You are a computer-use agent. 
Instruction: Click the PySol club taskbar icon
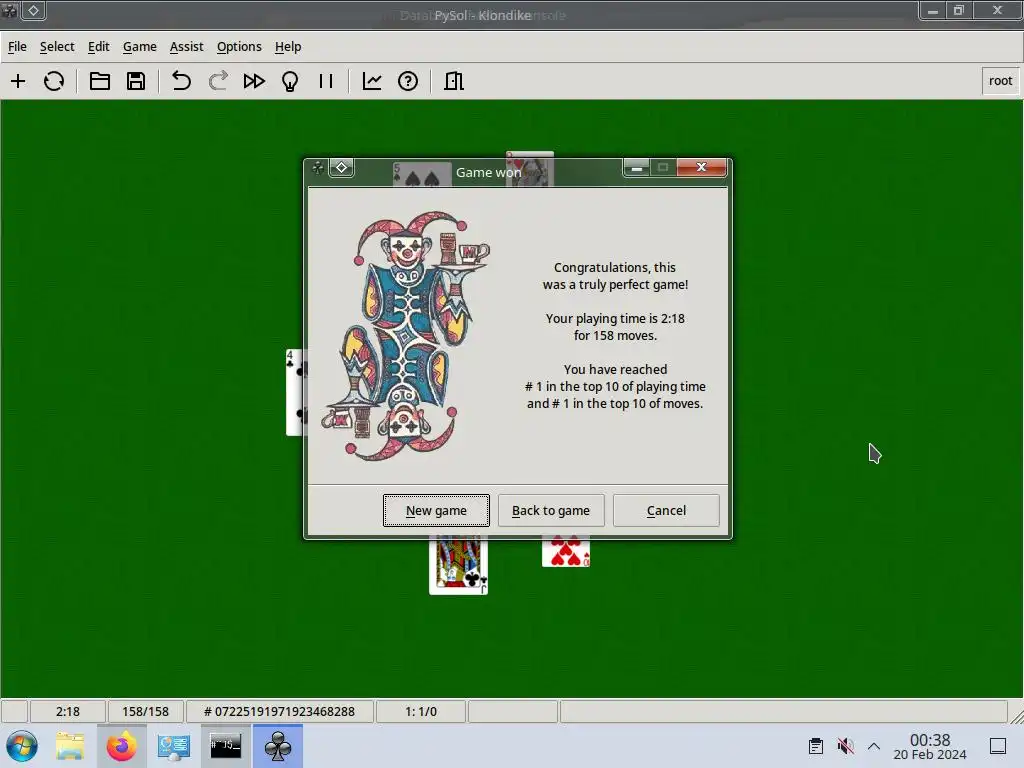tap(278, 746)
